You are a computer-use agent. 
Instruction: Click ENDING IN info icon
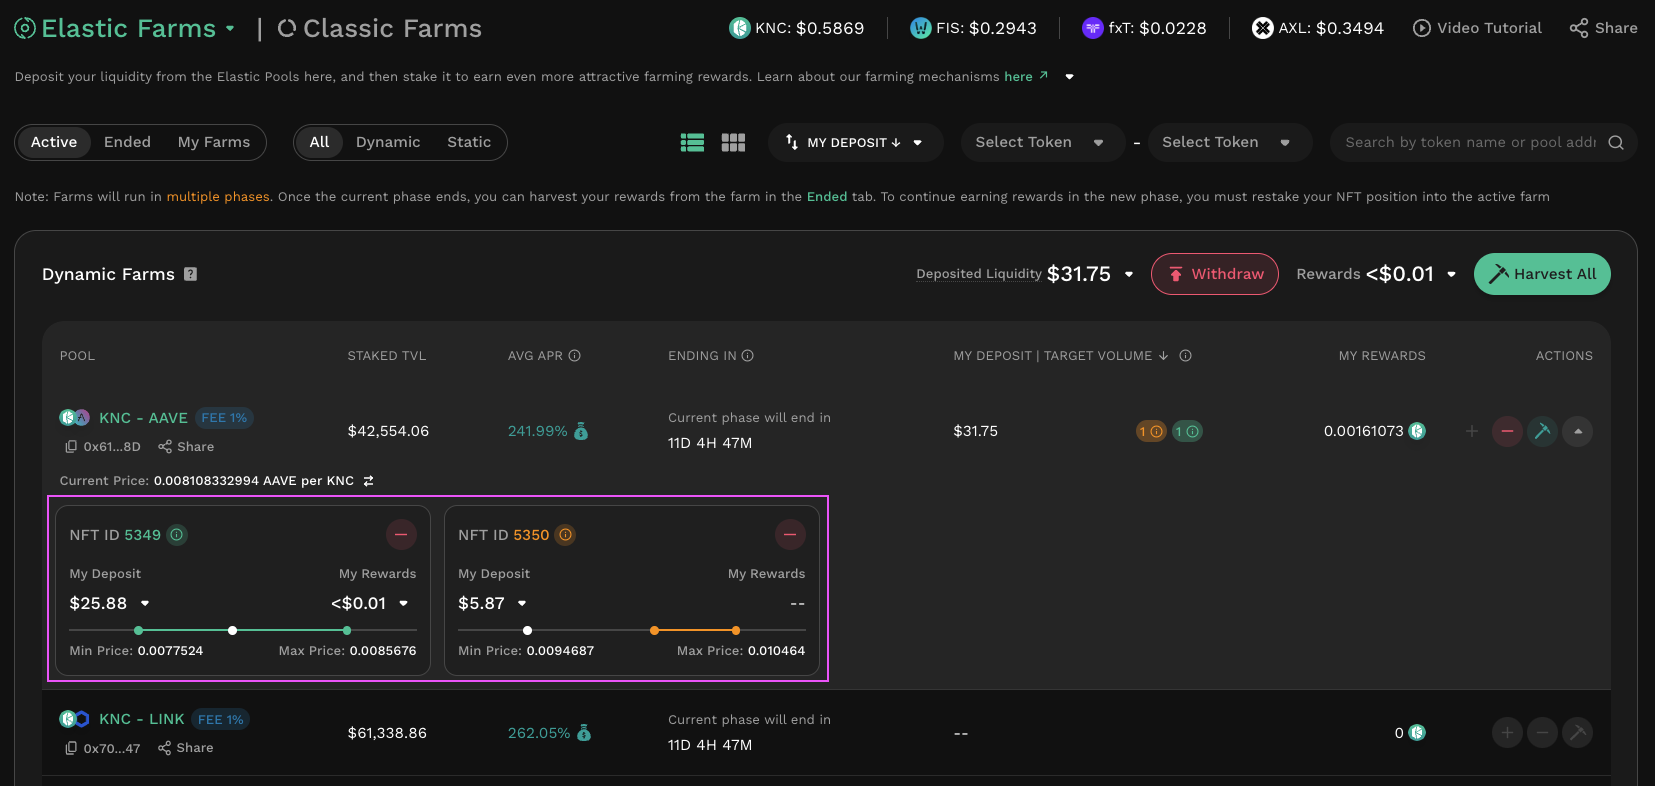click(748, 356)
